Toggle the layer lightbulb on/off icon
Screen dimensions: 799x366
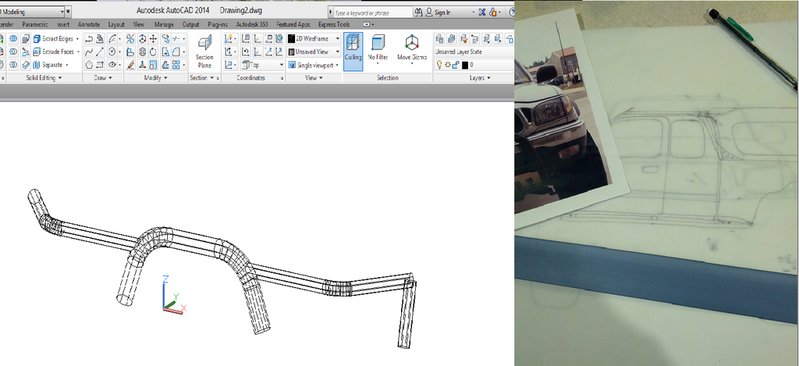pyautogui.click(x=440, y=65)
